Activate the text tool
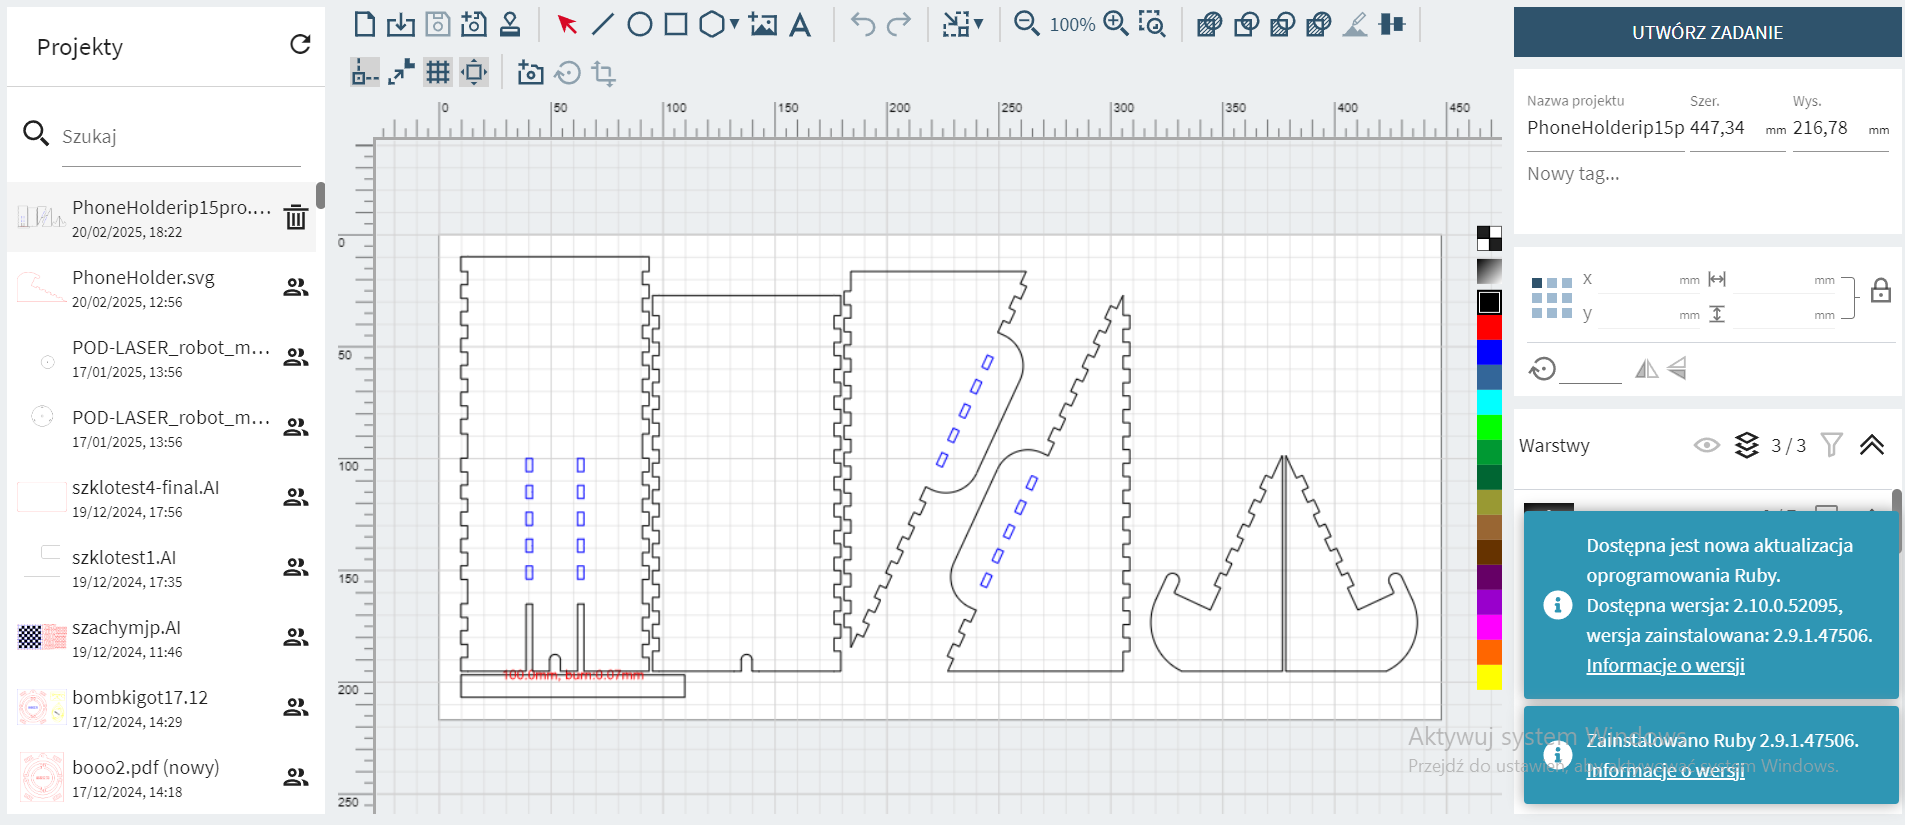Viewport: 1905px width, 825px height. pyautogui.click(x=800, y=24)
